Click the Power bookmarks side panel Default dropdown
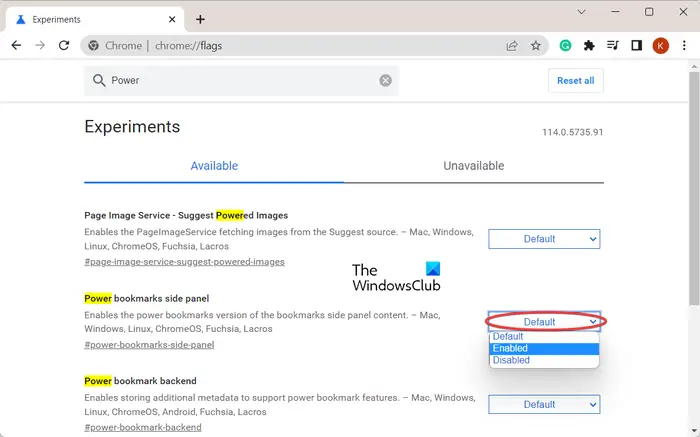700x437 pixels. click(x=544, y=322)
